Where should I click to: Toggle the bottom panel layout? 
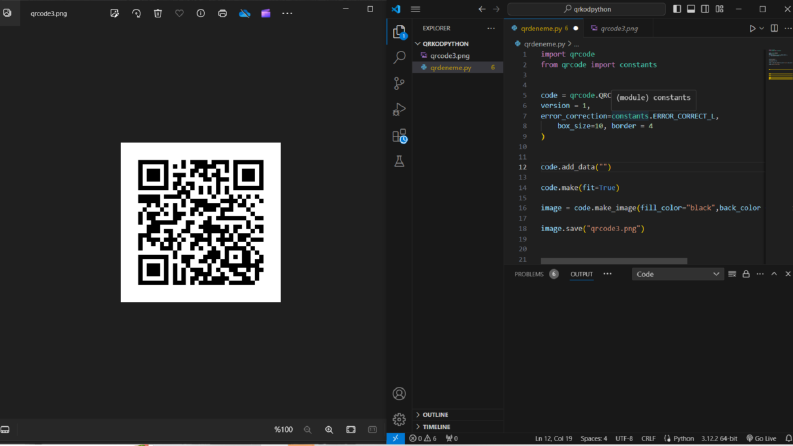coord(691,9)
